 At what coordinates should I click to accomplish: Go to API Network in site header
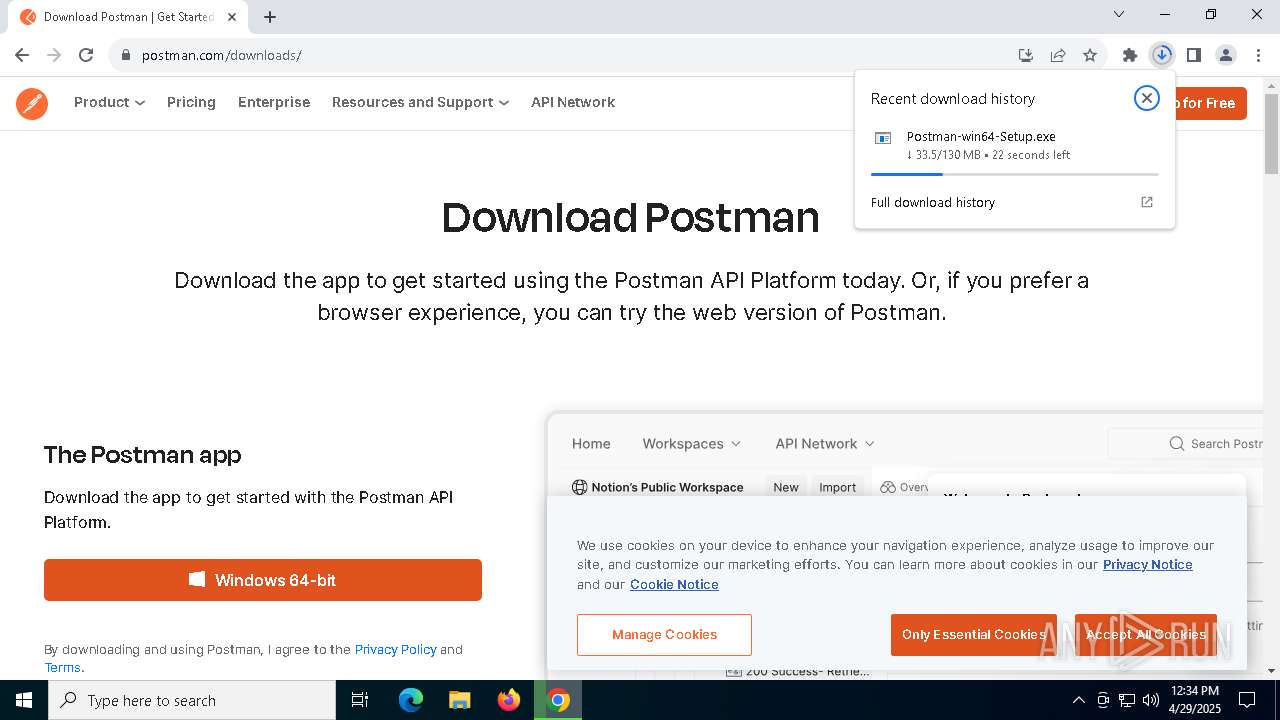coord(573,102)
